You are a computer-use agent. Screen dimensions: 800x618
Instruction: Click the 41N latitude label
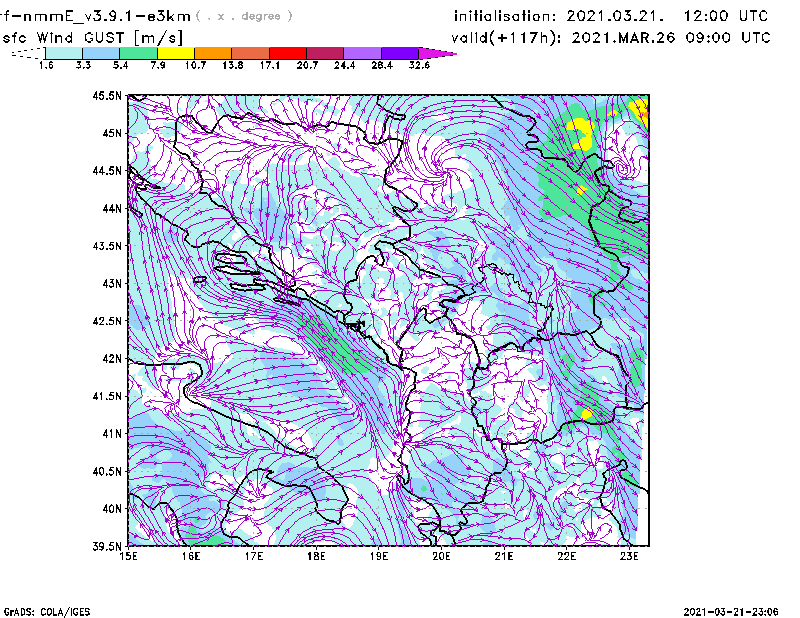point(112,434)
